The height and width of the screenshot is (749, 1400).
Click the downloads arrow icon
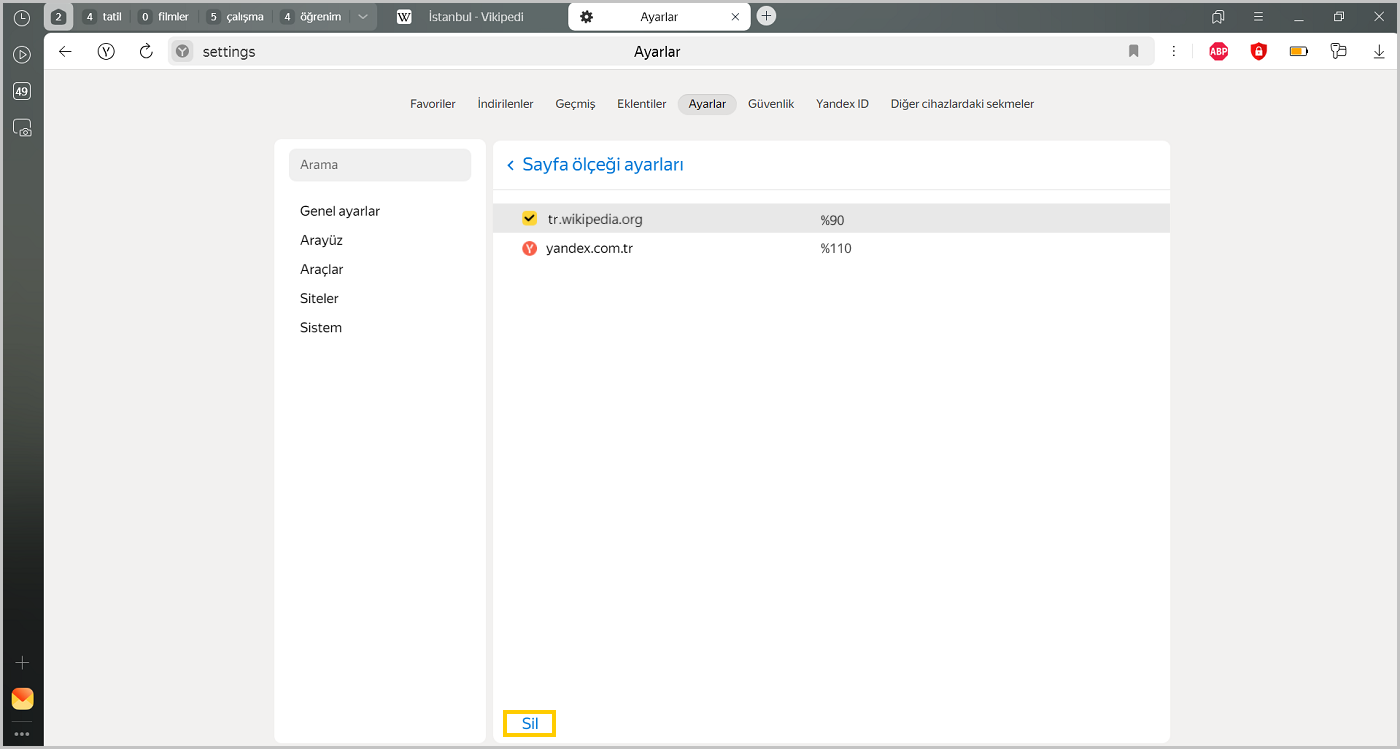click(1379, 52)
